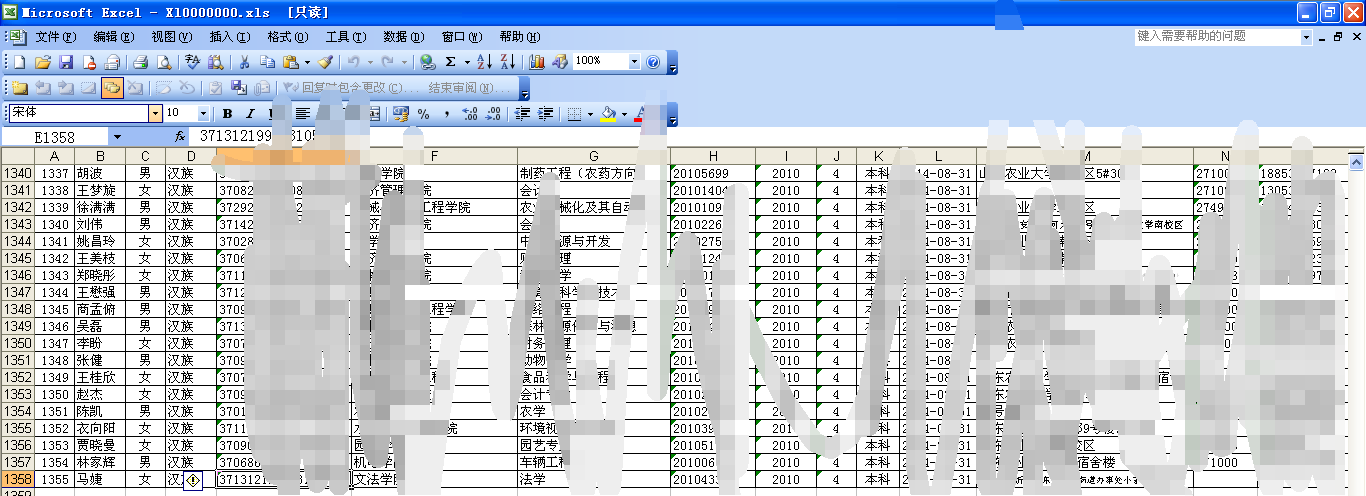This screenshot has width=1366, height=496.
Task: Toggle left text alignment
Action: [302, 114]
